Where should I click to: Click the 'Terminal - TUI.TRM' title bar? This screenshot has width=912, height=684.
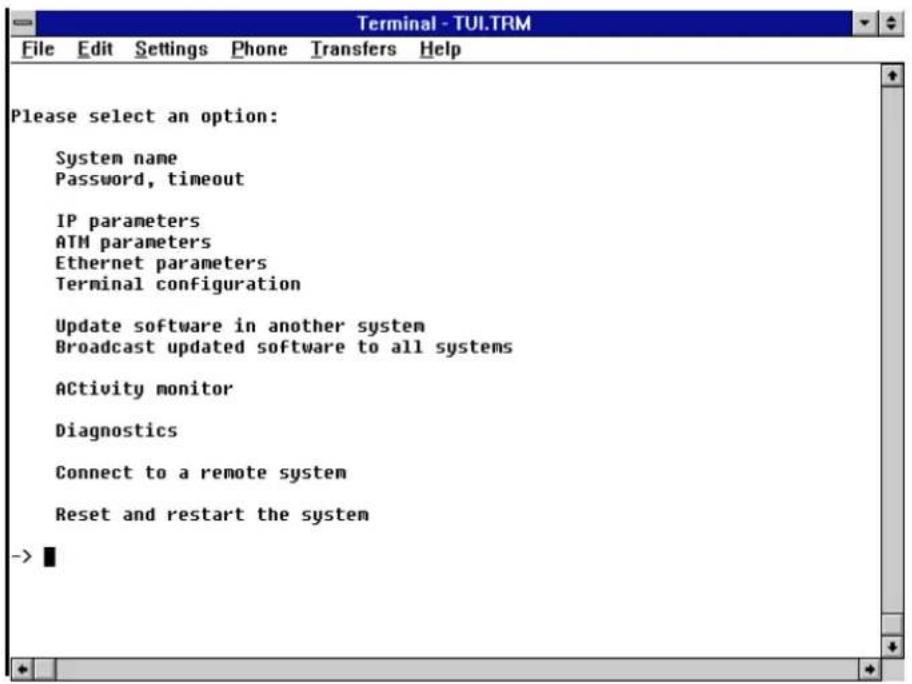[444, 23]
